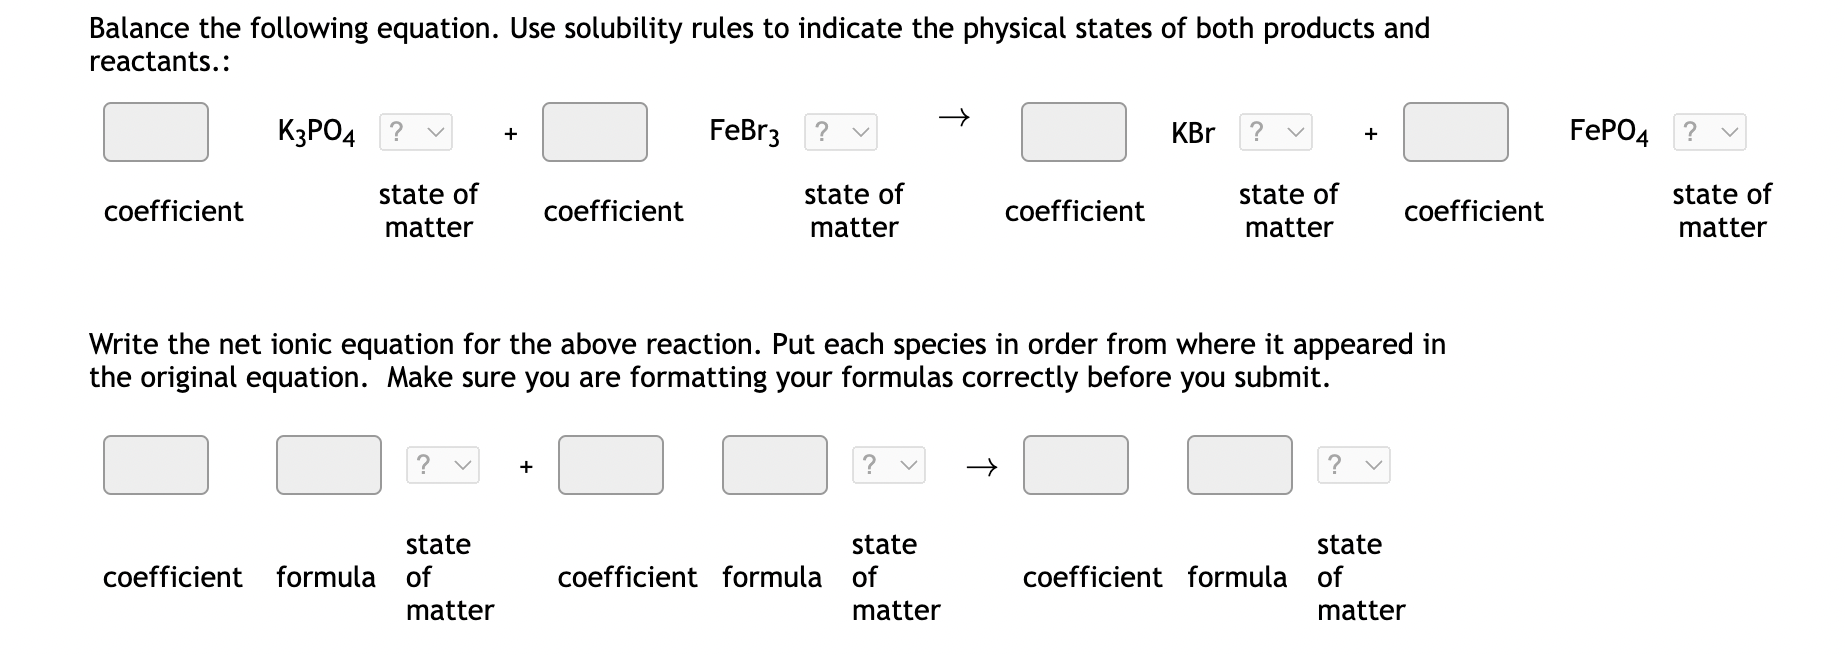Open the second state dropdown in the net ionic equation

click(x=888, y=464)
